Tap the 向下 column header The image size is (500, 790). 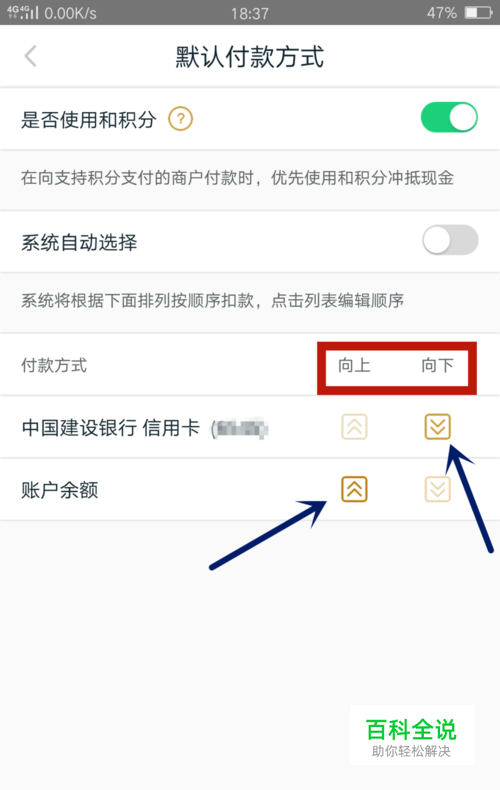(437, 365)
